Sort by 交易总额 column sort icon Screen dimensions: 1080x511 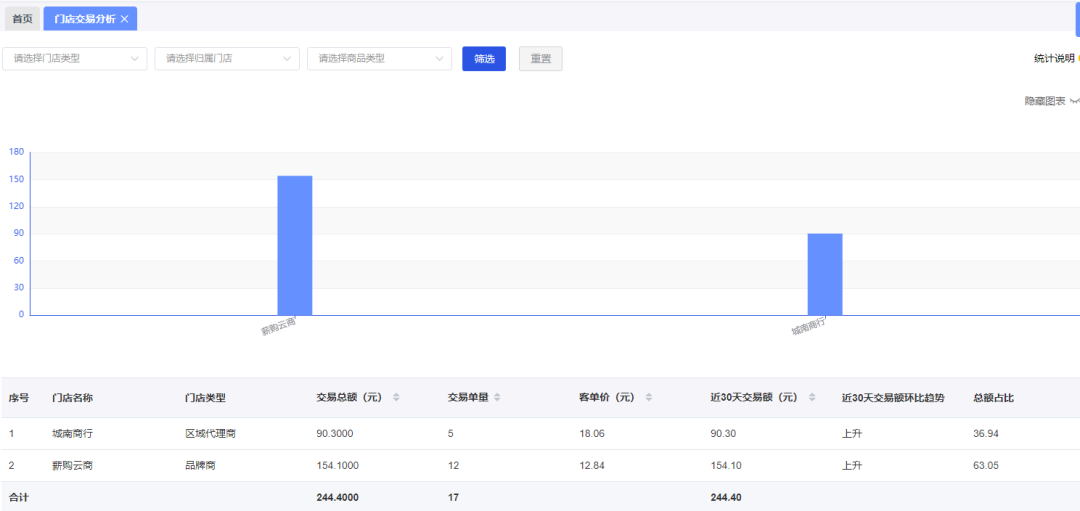[396, 398]
